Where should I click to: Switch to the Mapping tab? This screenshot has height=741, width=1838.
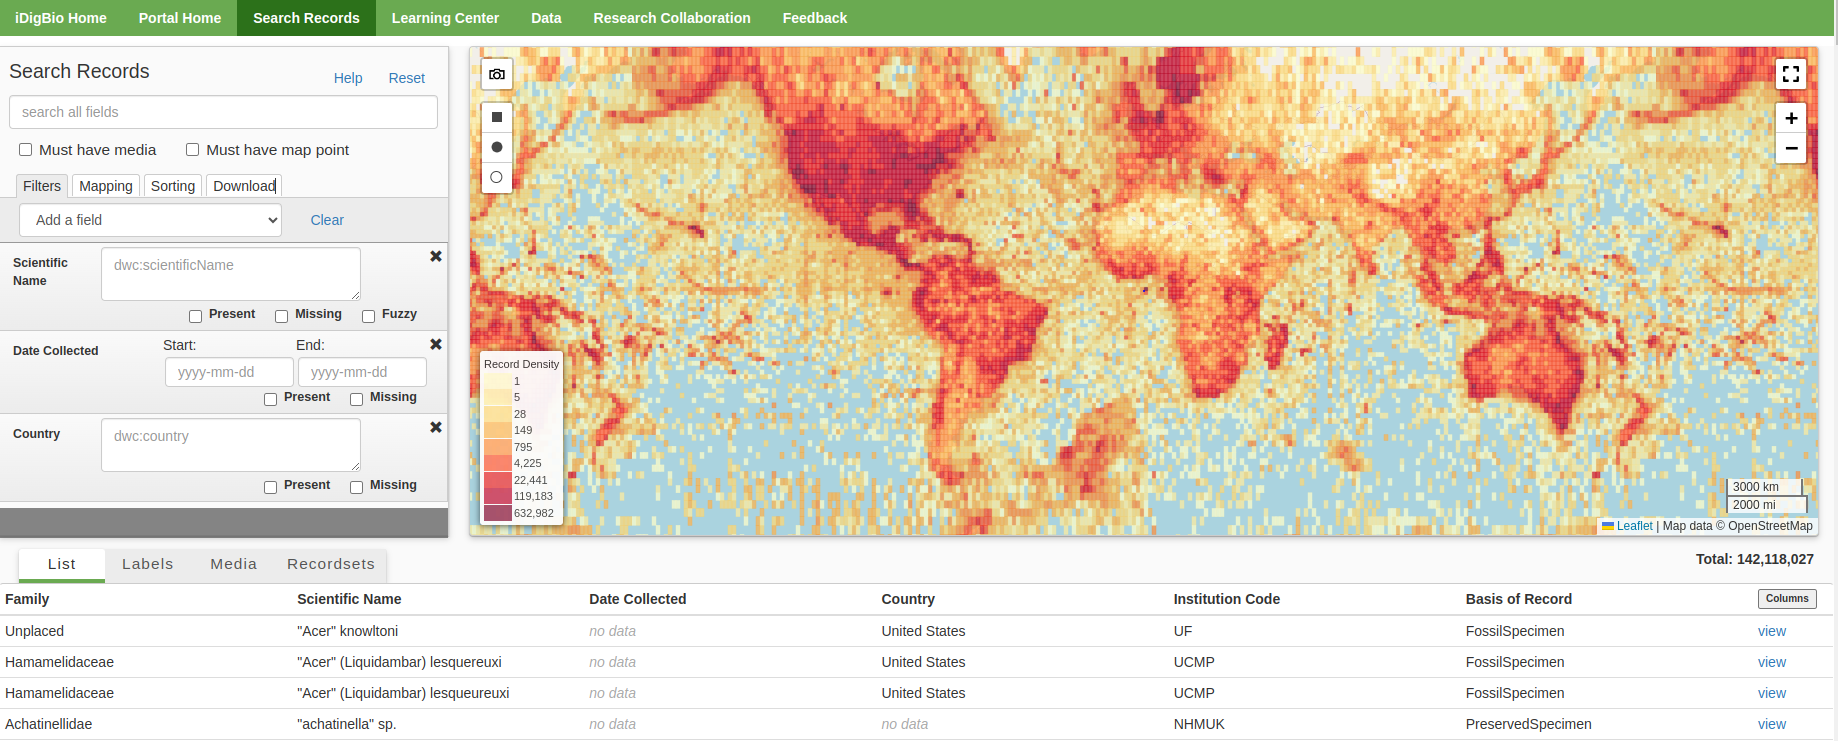pos(106,186)
